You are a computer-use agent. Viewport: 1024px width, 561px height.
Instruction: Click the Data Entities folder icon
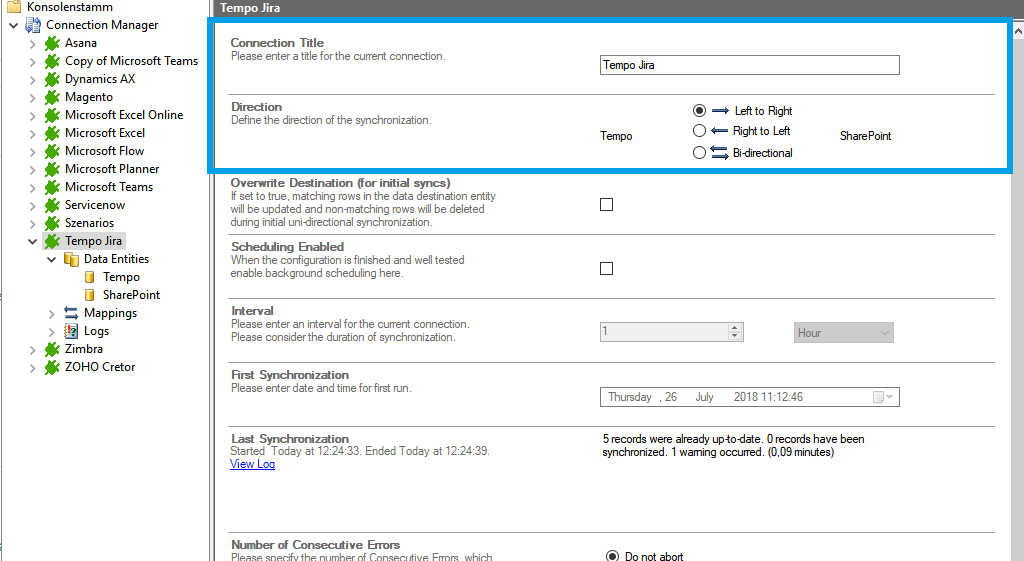[x=71, y=259]
